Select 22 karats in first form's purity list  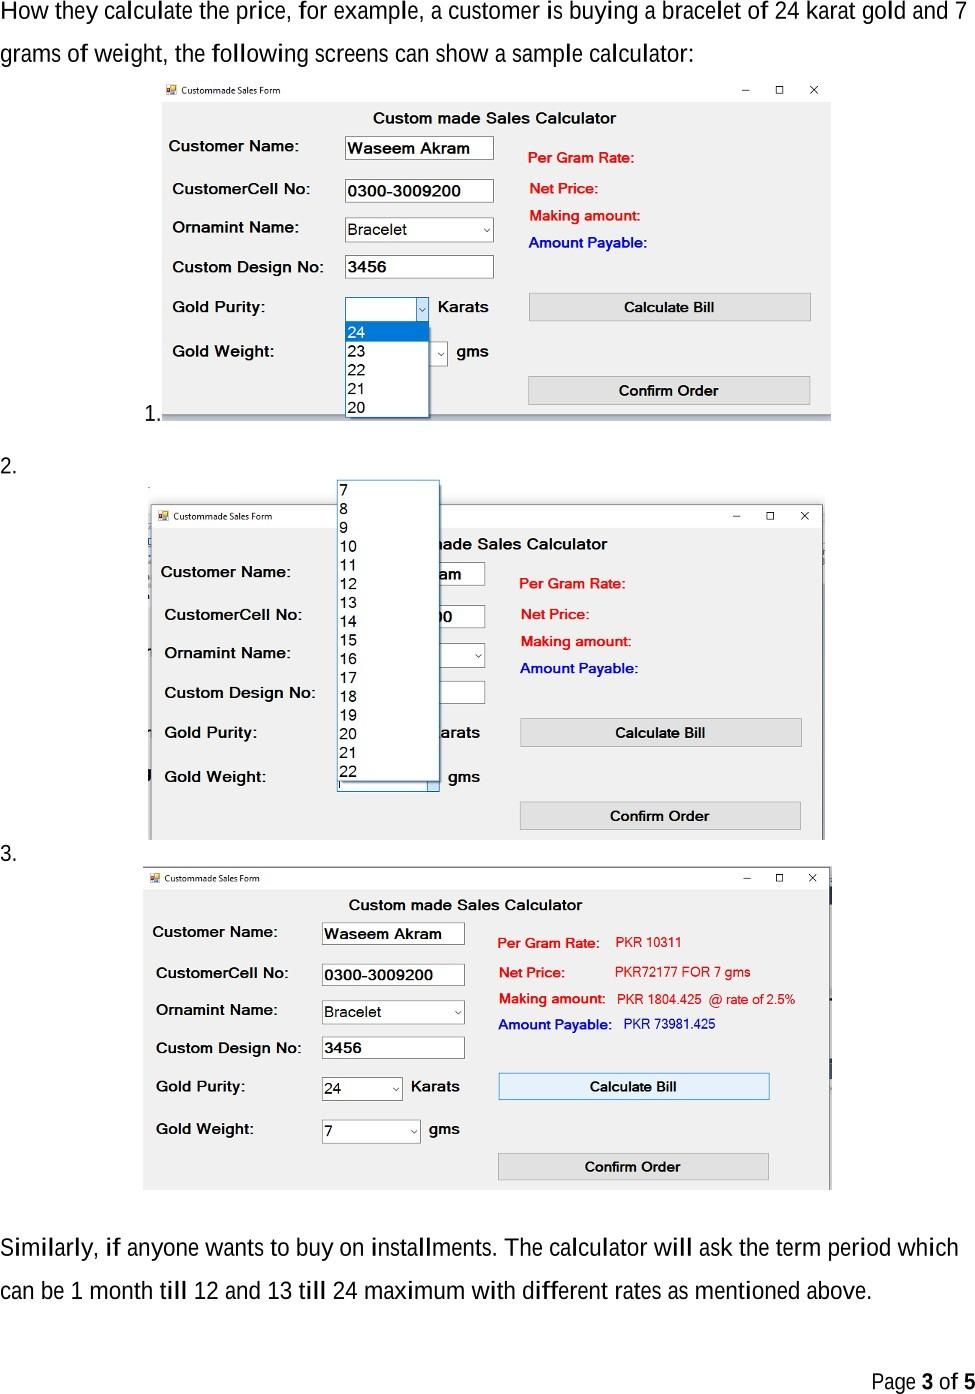pyautogui.click(x=387, y=370)
